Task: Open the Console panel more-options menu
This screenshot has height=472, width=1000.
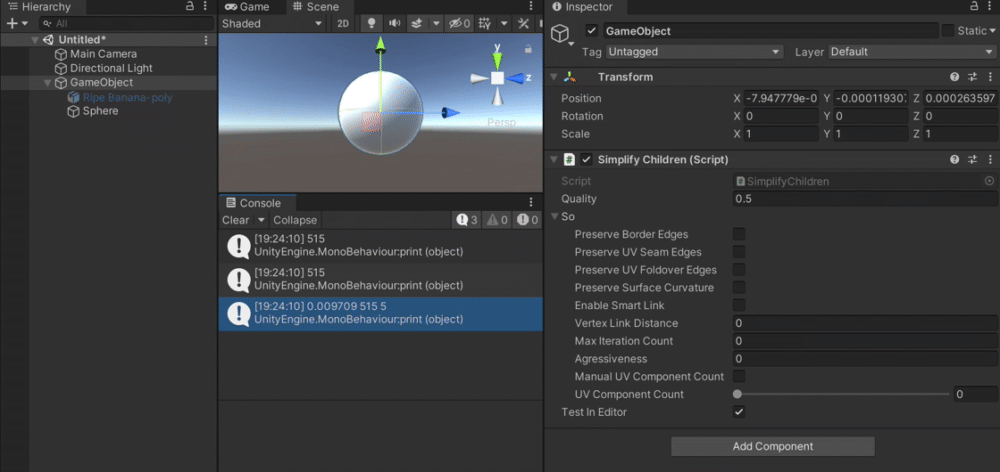Action: pos(531,203)
